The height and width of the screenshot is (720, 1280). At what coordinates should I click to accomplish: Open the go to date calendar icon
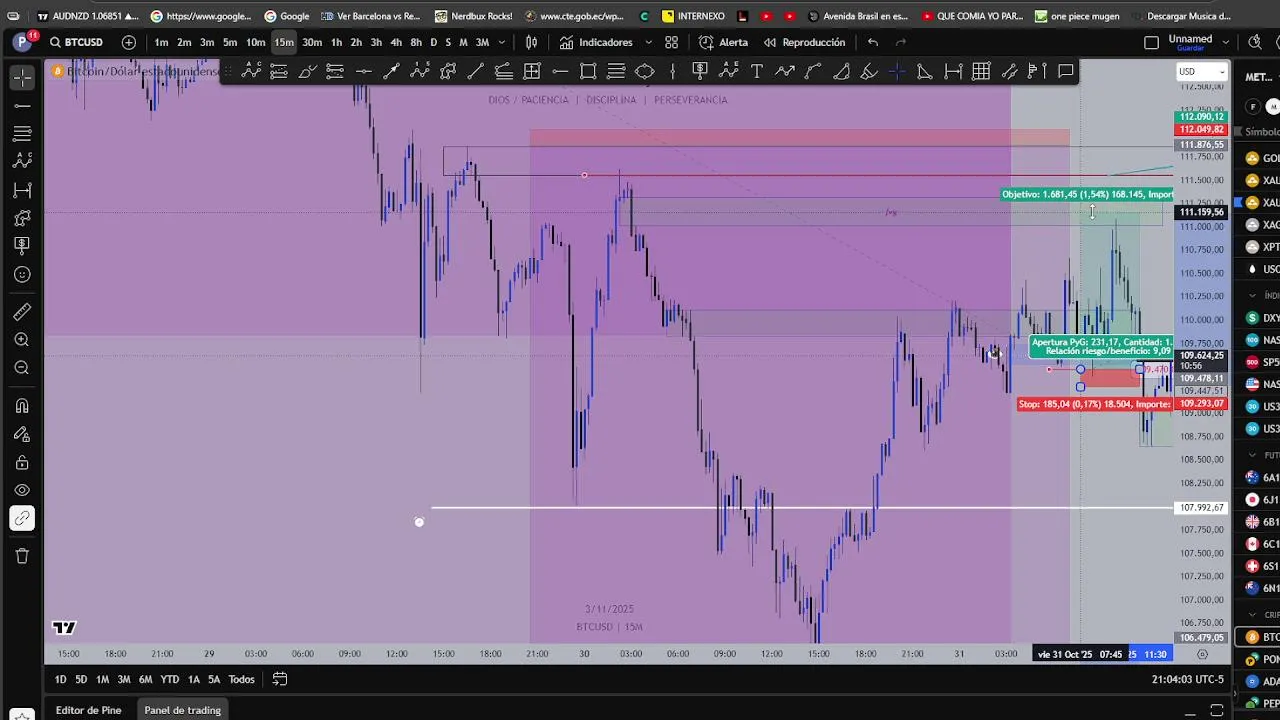[x=280, y=679]
